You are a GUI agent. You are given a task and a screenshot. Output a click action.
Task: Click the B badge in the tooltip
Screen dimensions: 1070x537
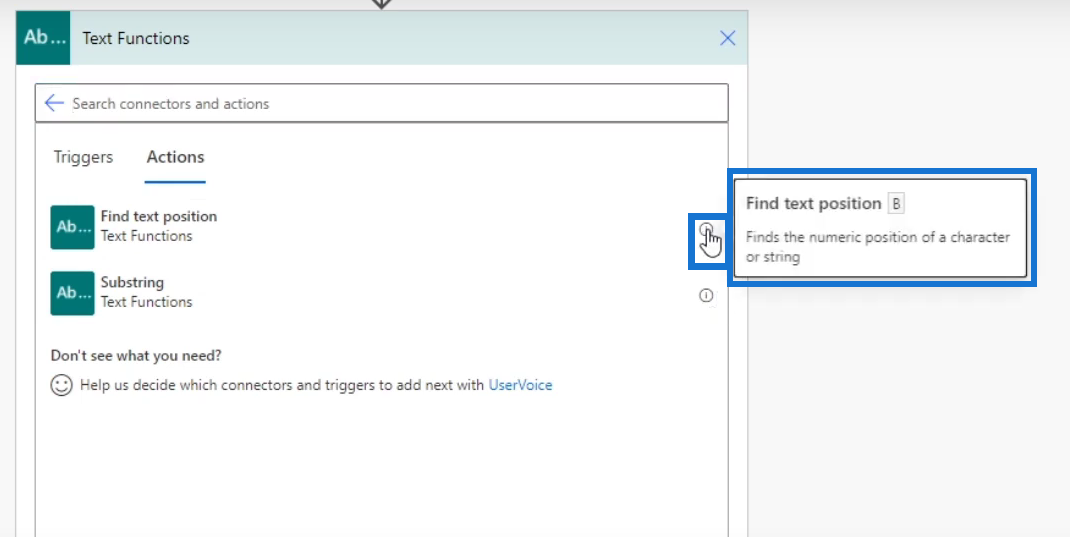click(896, 203)
